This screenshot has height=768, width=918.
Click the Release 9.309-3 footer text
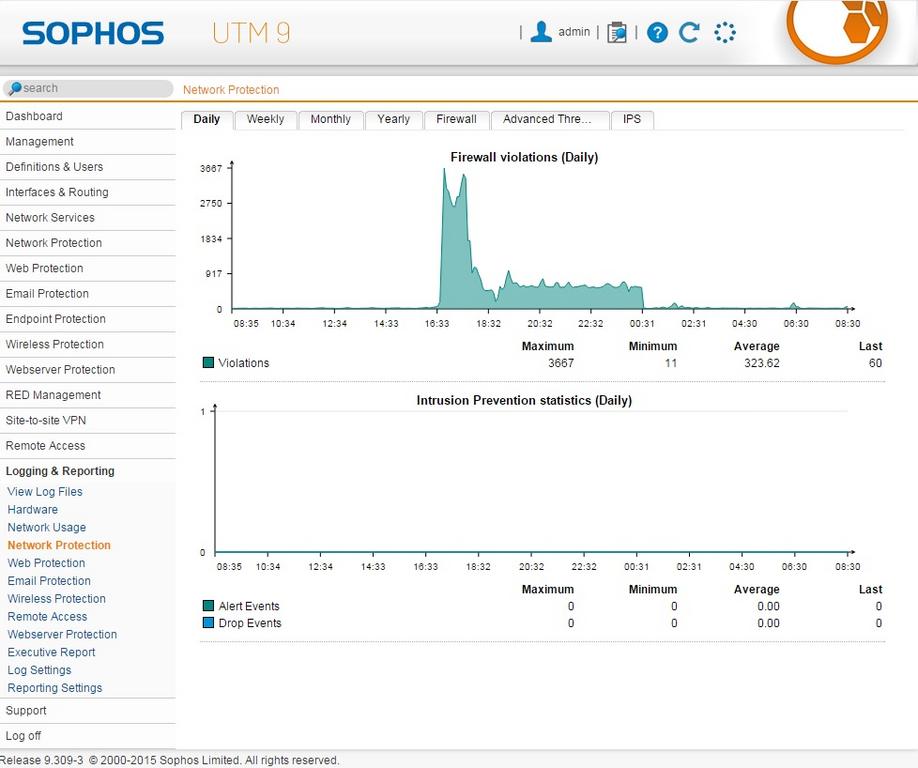(42, 760)
